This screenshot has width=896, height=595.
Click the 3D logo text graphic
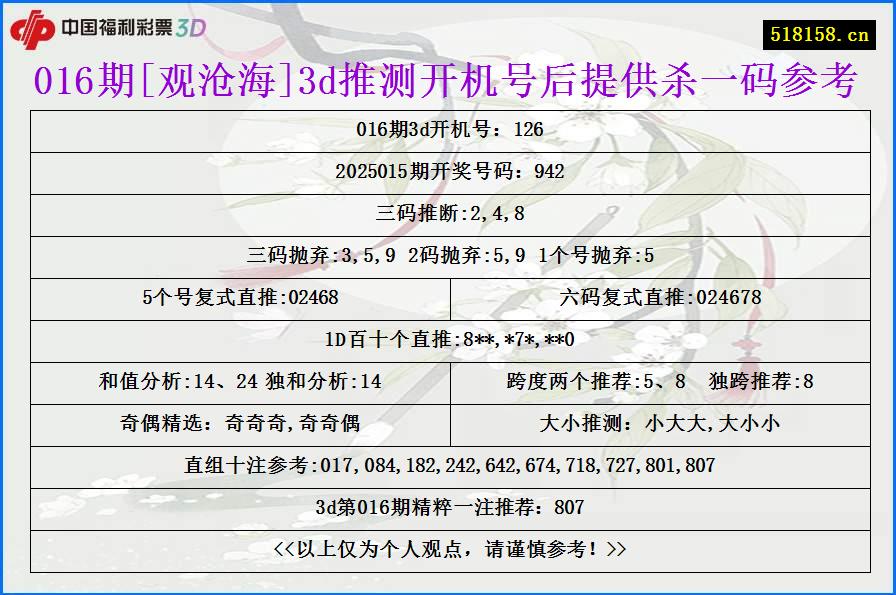tap(191, 28)
